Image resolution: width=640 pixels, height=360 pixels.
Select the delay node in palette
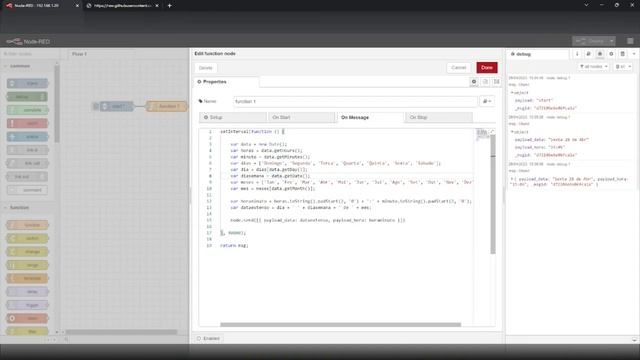27,291
